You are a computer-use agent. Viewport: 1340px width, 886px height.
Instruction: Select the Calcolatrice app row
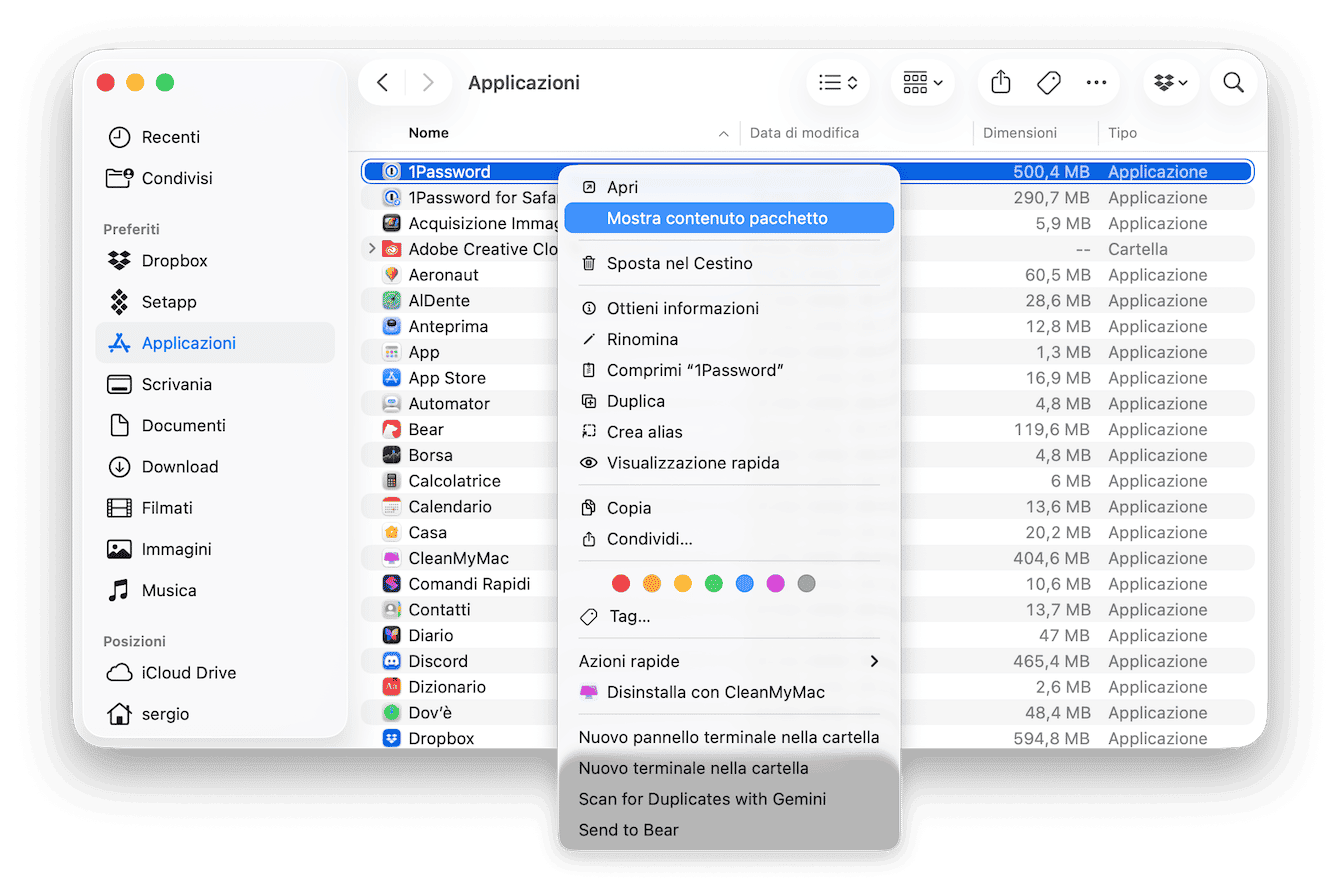[x=807, y=481]
